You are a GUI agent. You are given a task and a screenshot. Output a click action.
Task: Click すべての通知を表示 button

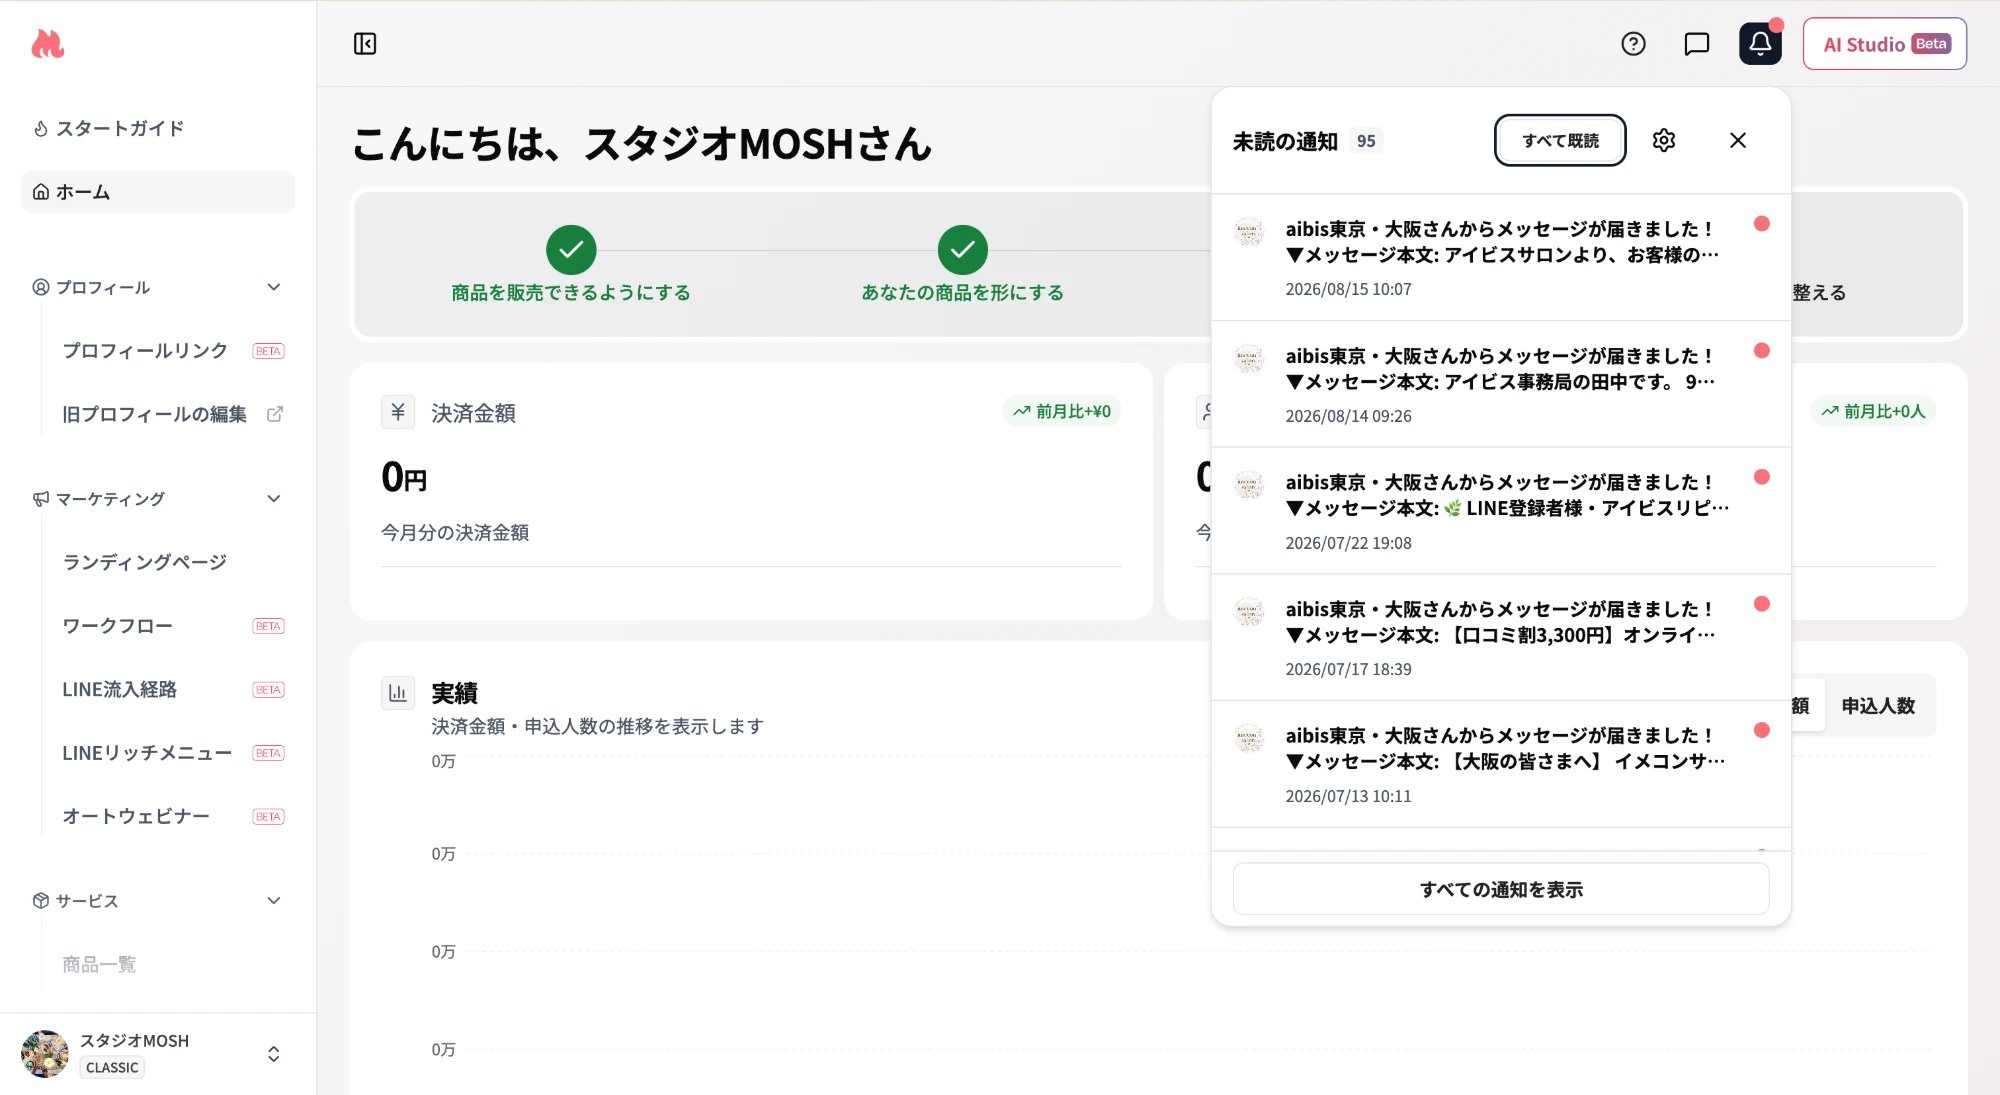(x=1501, y=889)
